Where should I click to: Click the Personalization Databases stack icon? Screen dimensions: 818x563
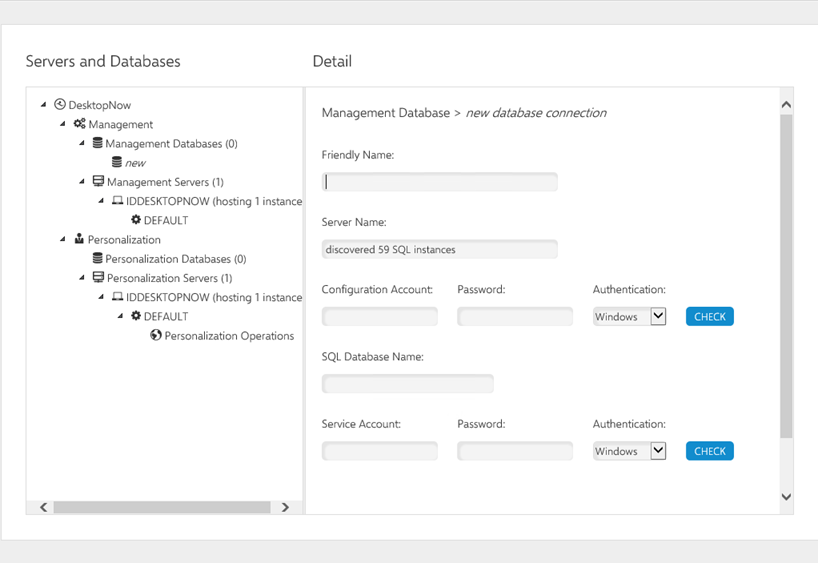click(x=98, y=259)
